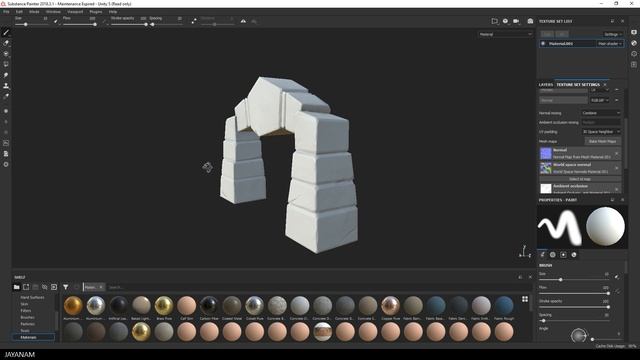Remove the World space normal mesh map
The height and width of the screenshot is (360, 640).
pos(616,168)
